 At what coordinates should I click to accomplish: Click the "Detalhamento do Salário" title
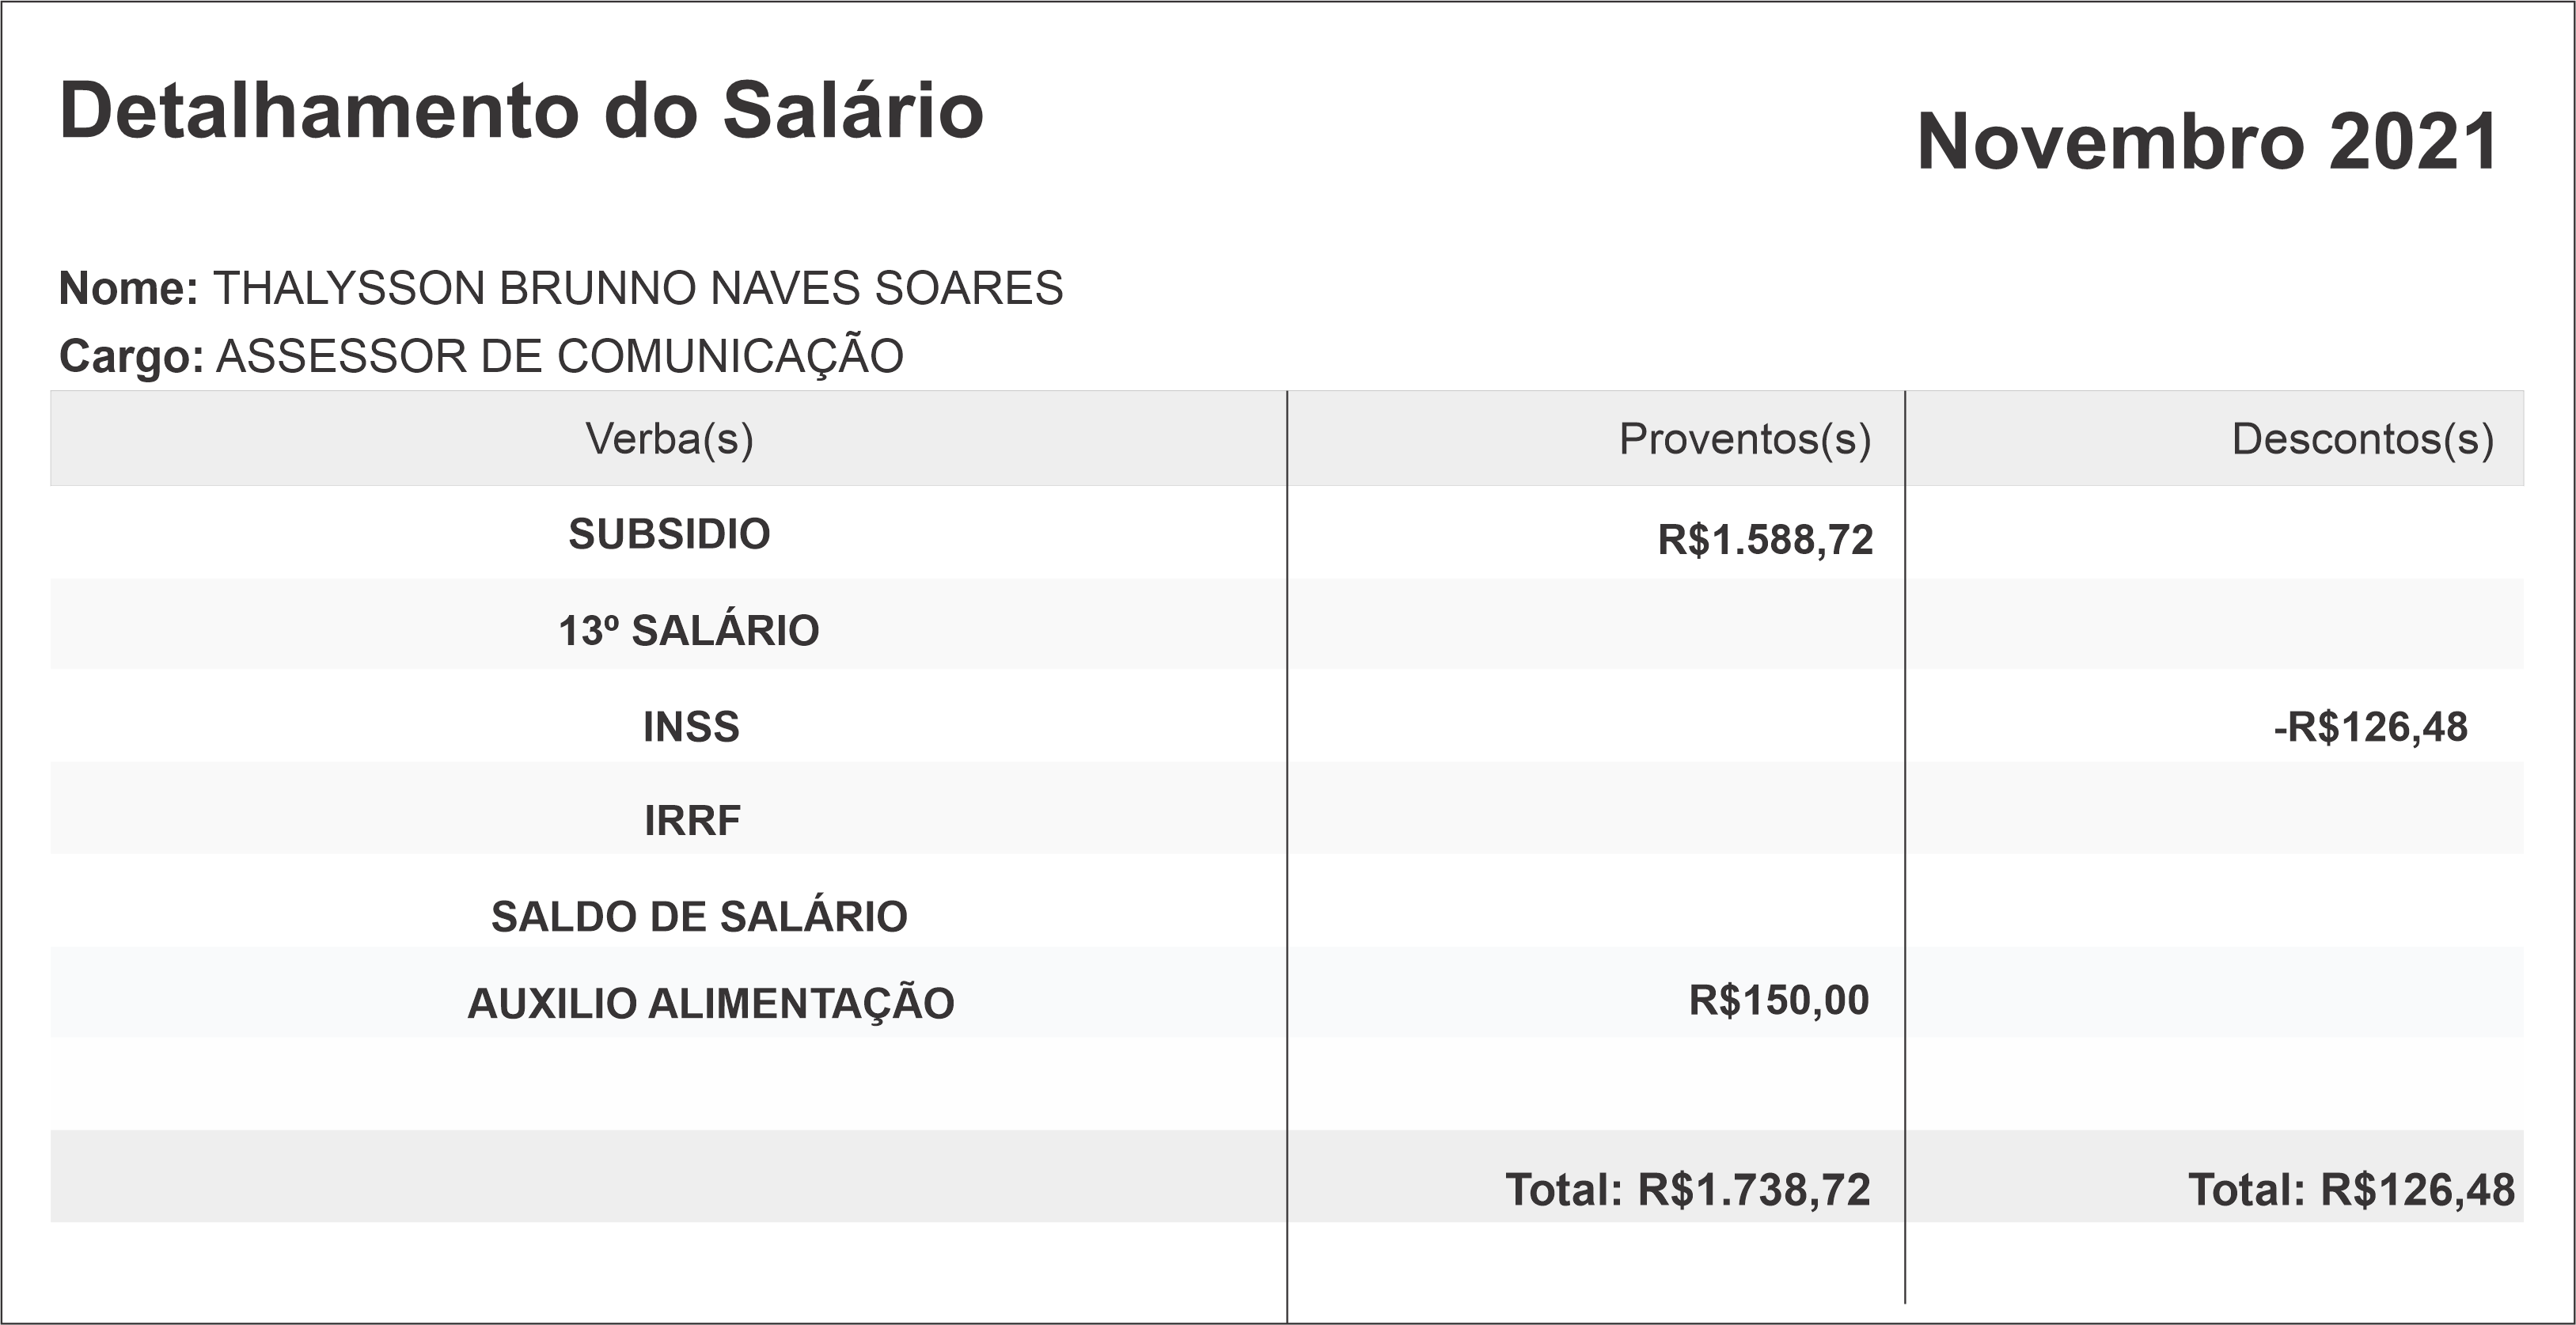[x=521, y=110]
